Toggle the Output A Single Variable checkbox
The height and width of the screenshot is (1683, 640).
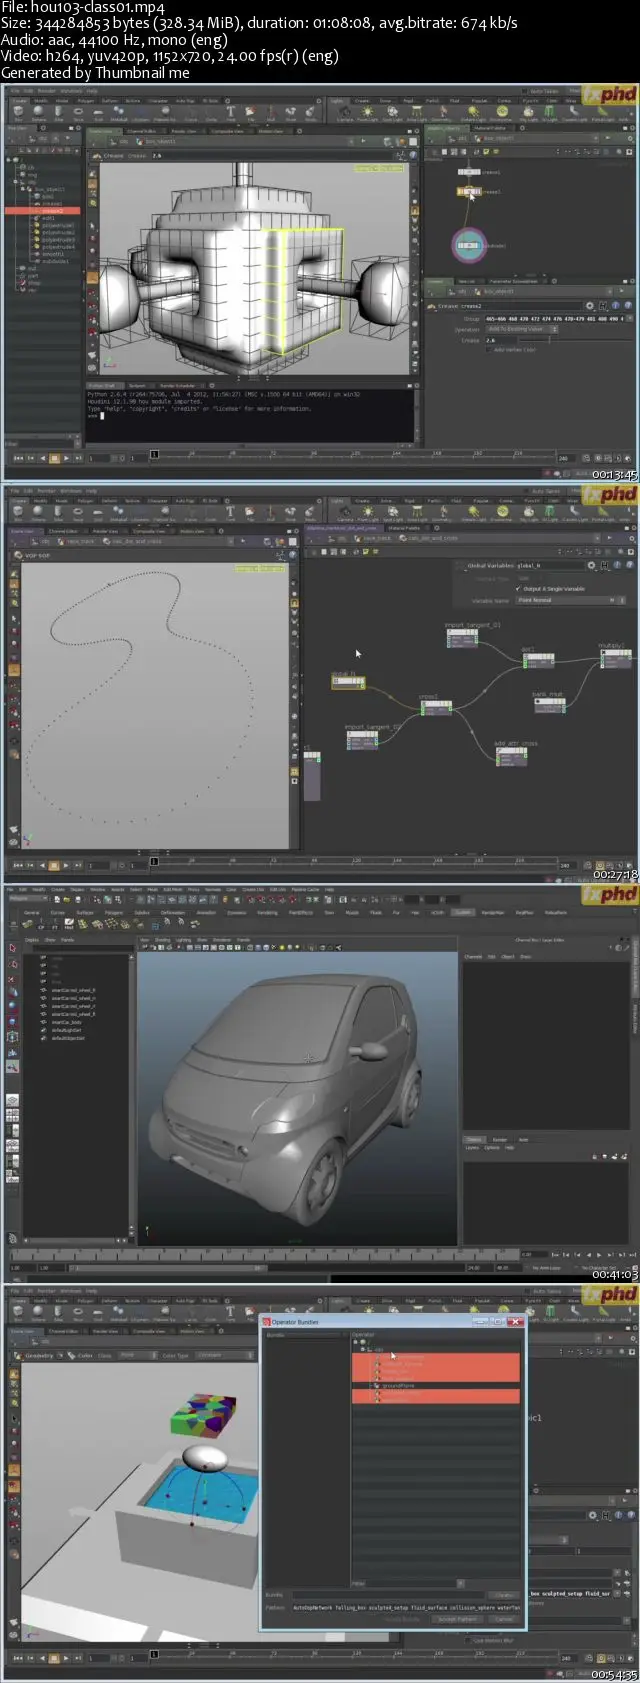point(518,589)
